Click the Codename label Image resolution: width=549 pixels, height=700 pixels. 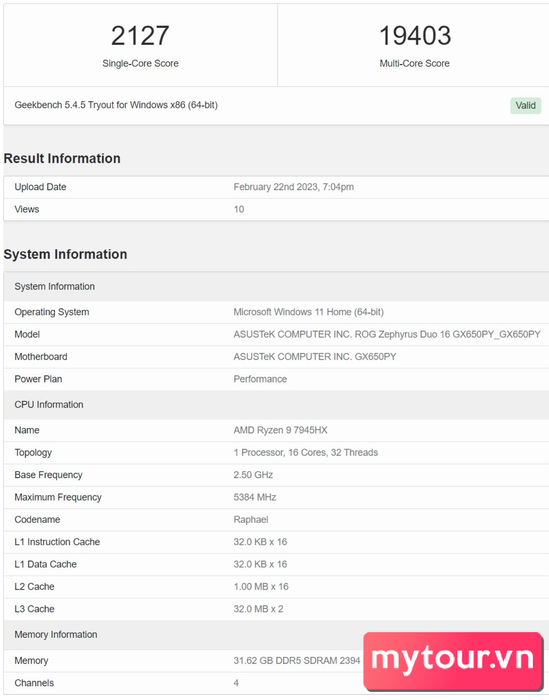[37, 520]
